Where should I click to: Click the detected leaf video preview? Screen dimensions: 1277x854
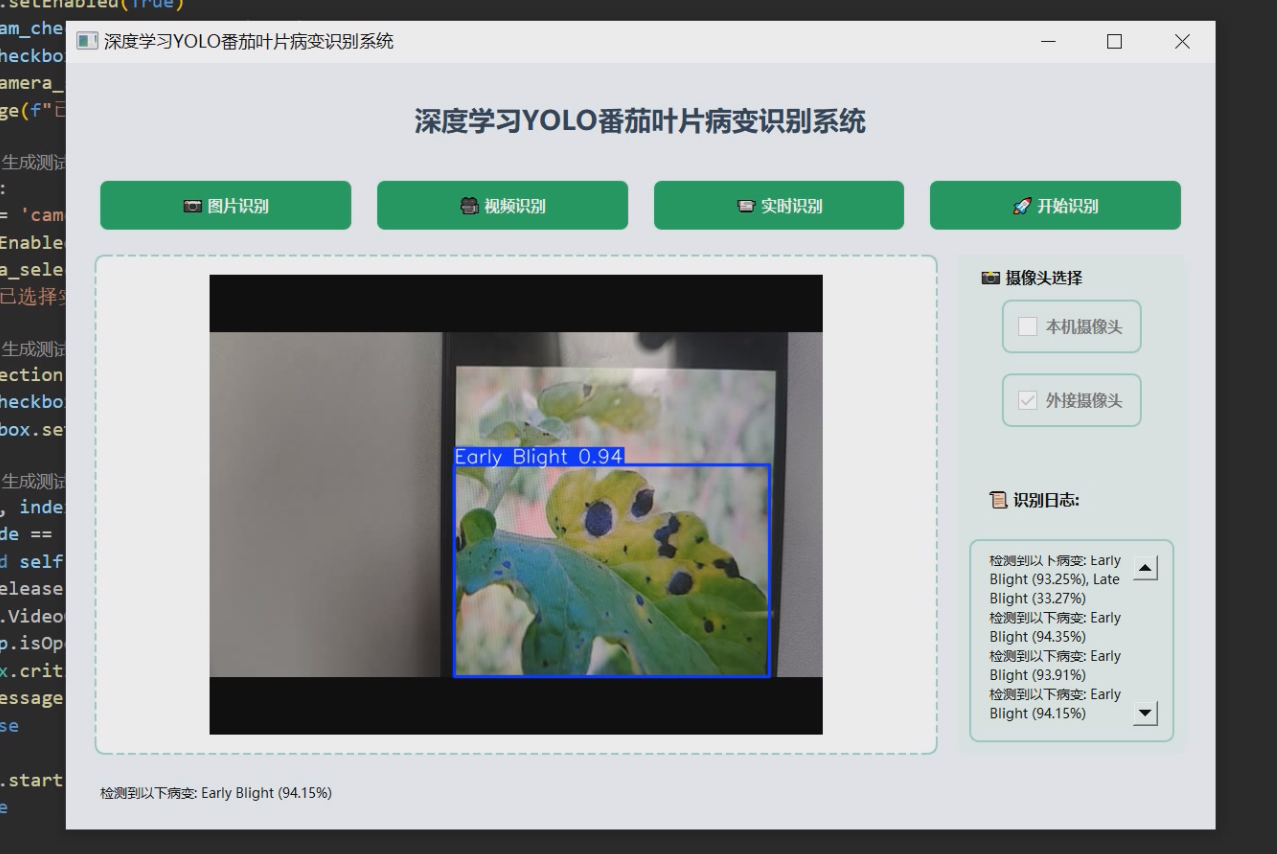515,505
